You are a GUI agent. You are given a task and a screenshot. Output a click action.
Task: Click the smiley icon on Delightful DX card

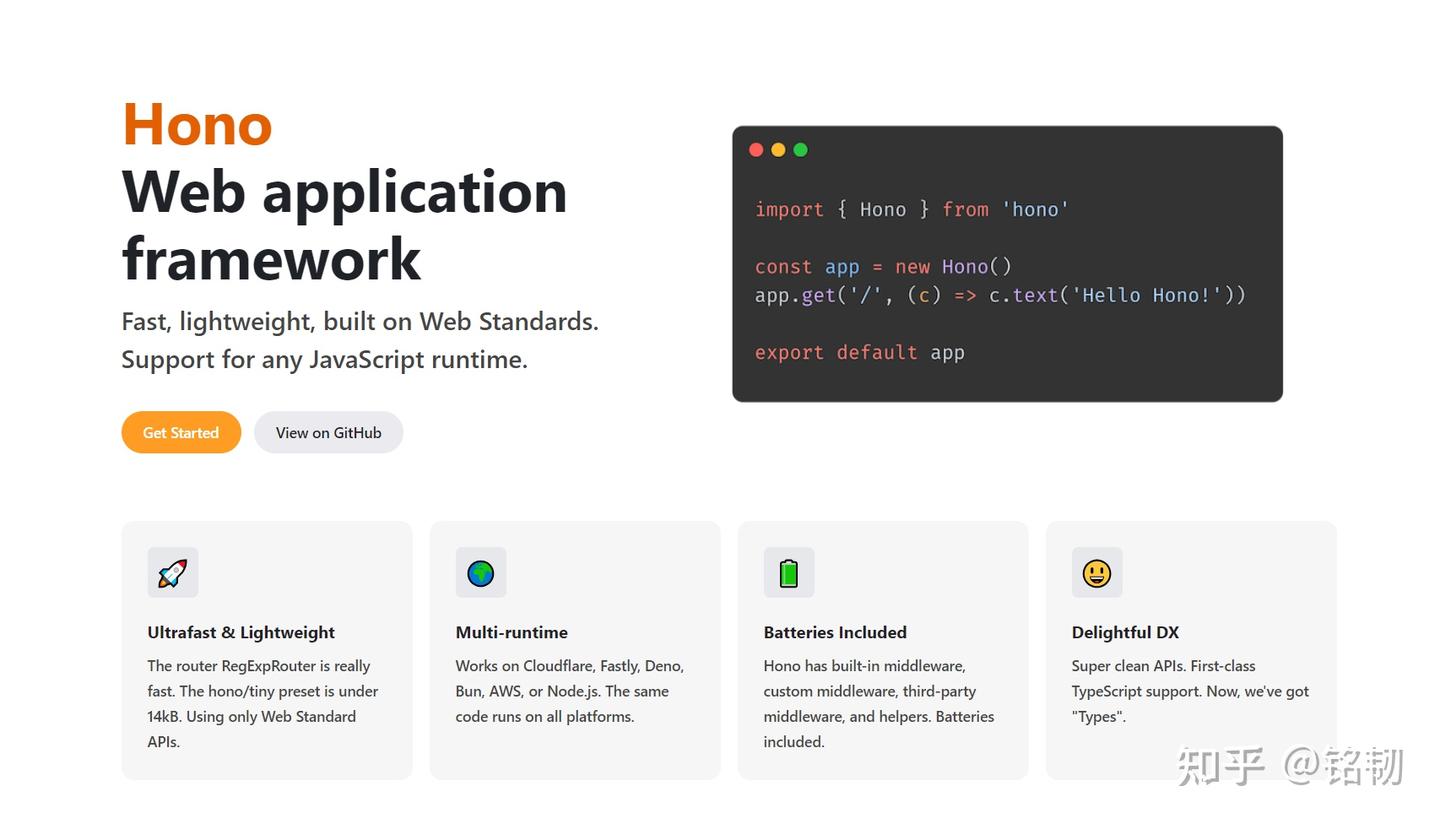click(x=1097, y=573)
